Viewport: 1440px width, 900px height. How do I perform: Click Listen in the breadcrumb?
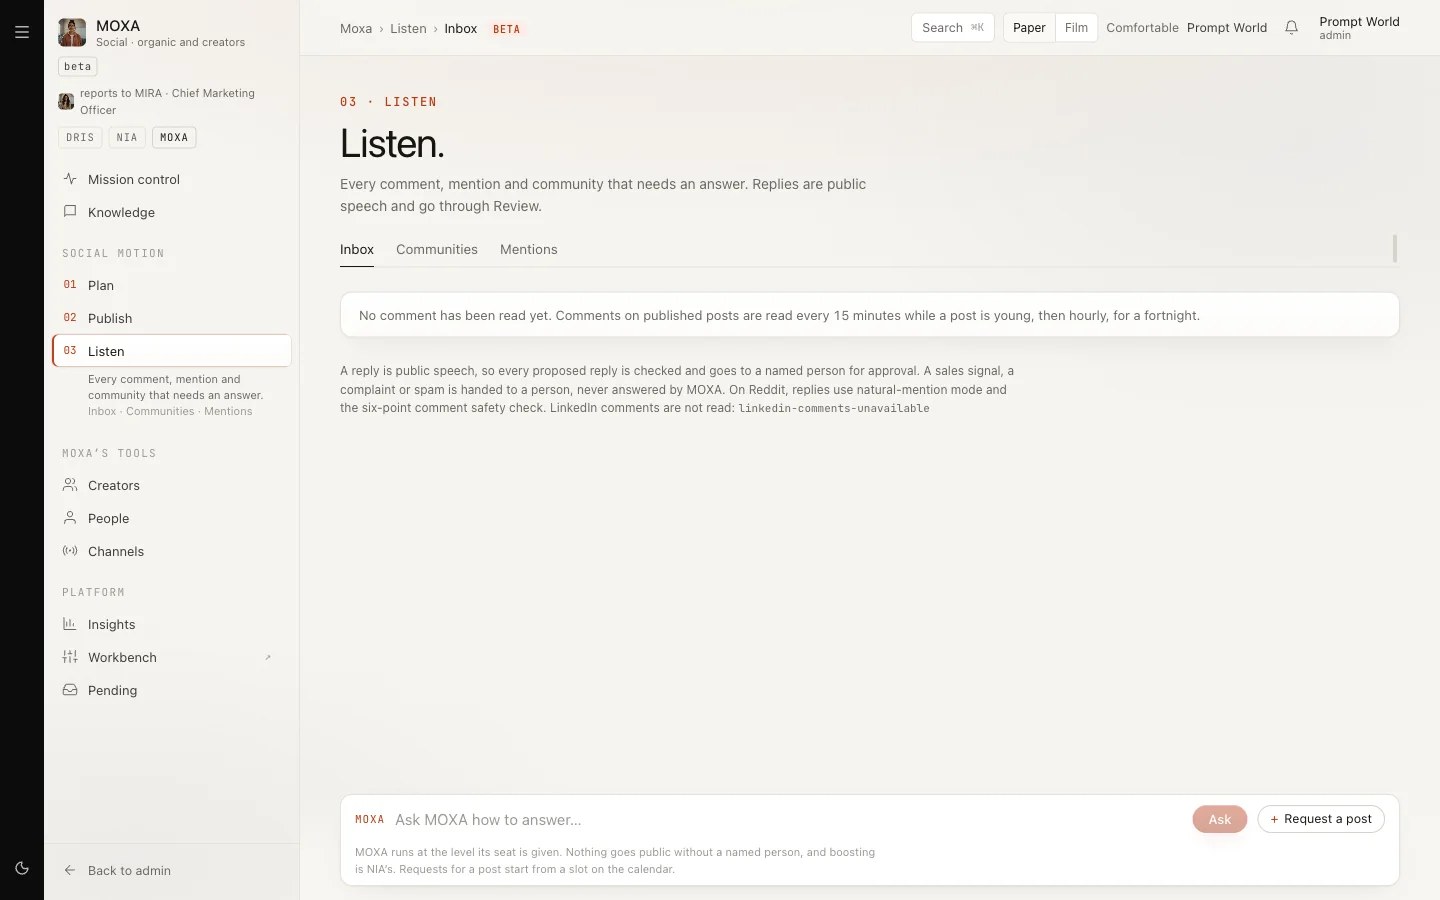tap(408, 29)
